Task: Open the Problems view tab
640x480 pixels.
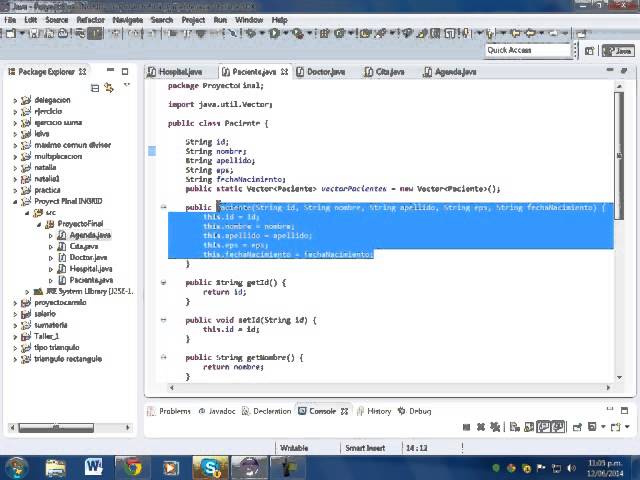Action: click(x=169, y=411)
